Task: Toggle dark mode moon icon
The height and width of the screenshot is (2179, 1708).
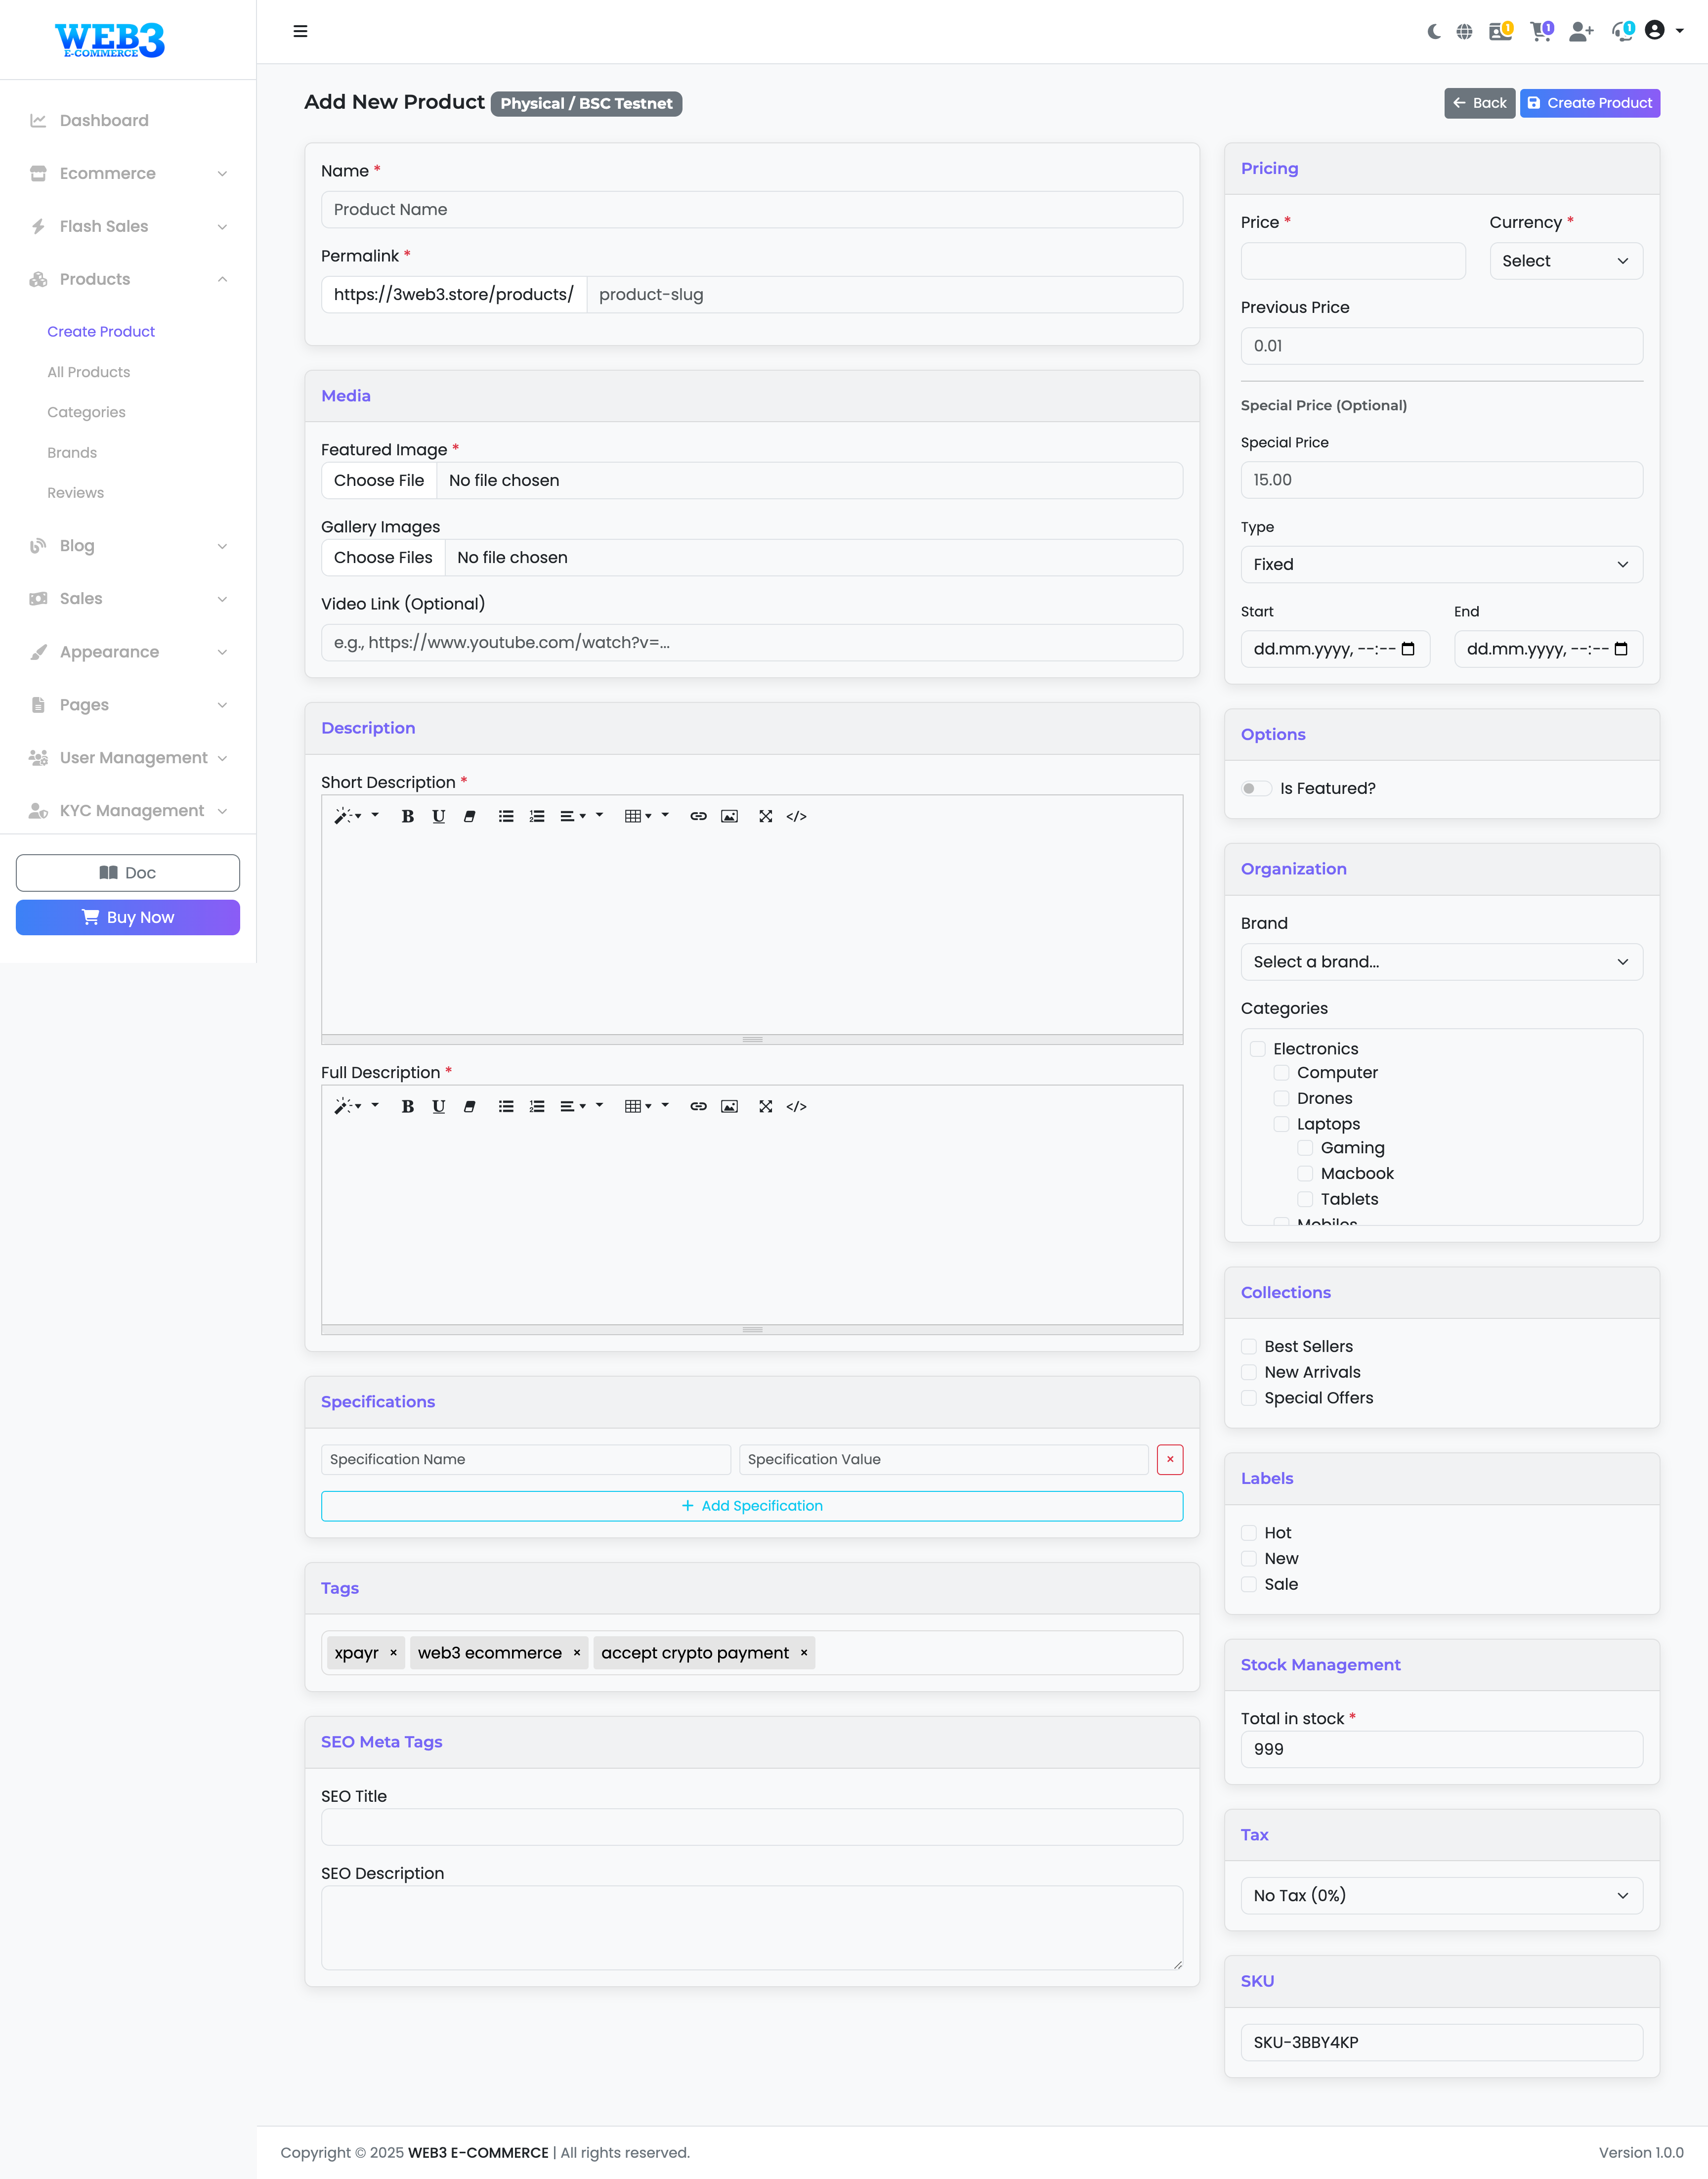Action: click(1433, 32)
